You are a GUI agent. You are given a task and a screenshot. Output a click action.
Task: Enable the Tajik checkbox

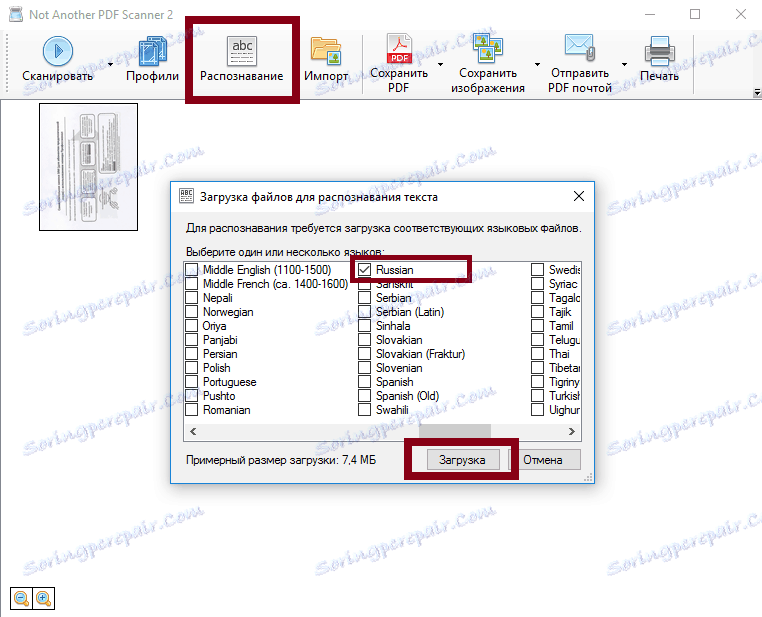tap(537, 312)
